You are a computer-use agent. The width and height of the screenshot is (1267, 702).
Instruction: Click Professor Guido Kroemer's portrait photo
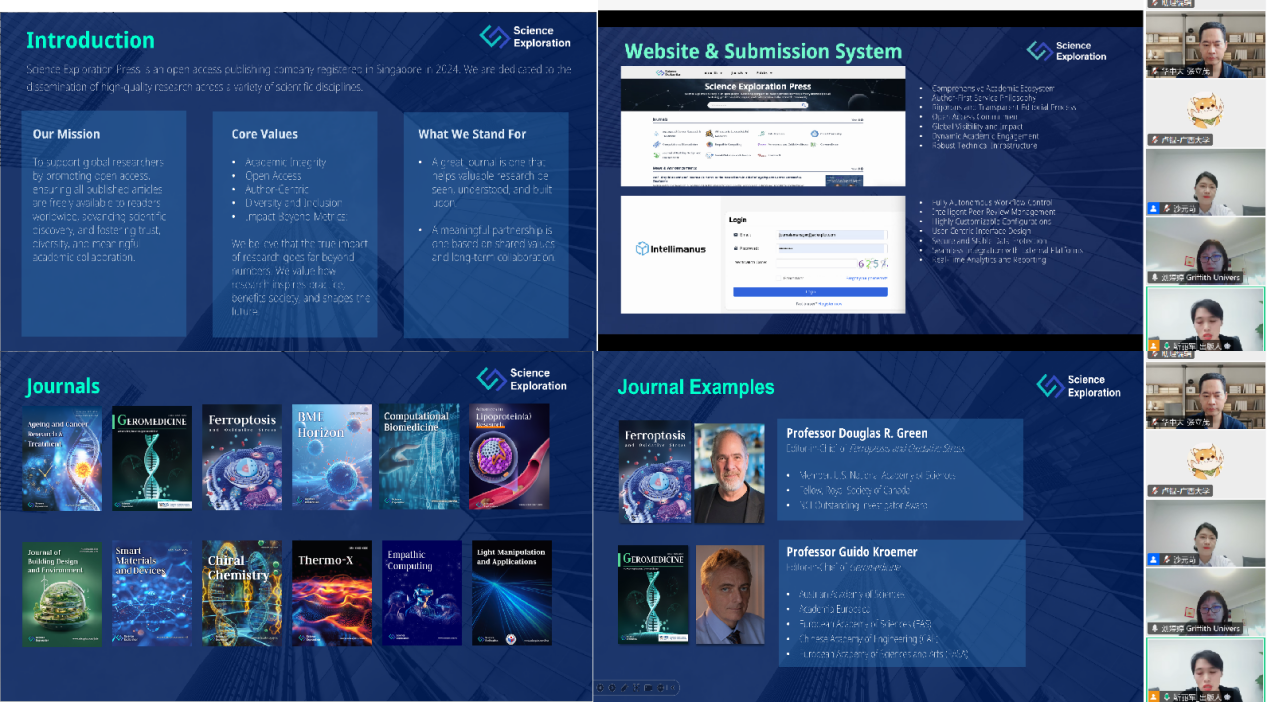(x=730, y=594)
